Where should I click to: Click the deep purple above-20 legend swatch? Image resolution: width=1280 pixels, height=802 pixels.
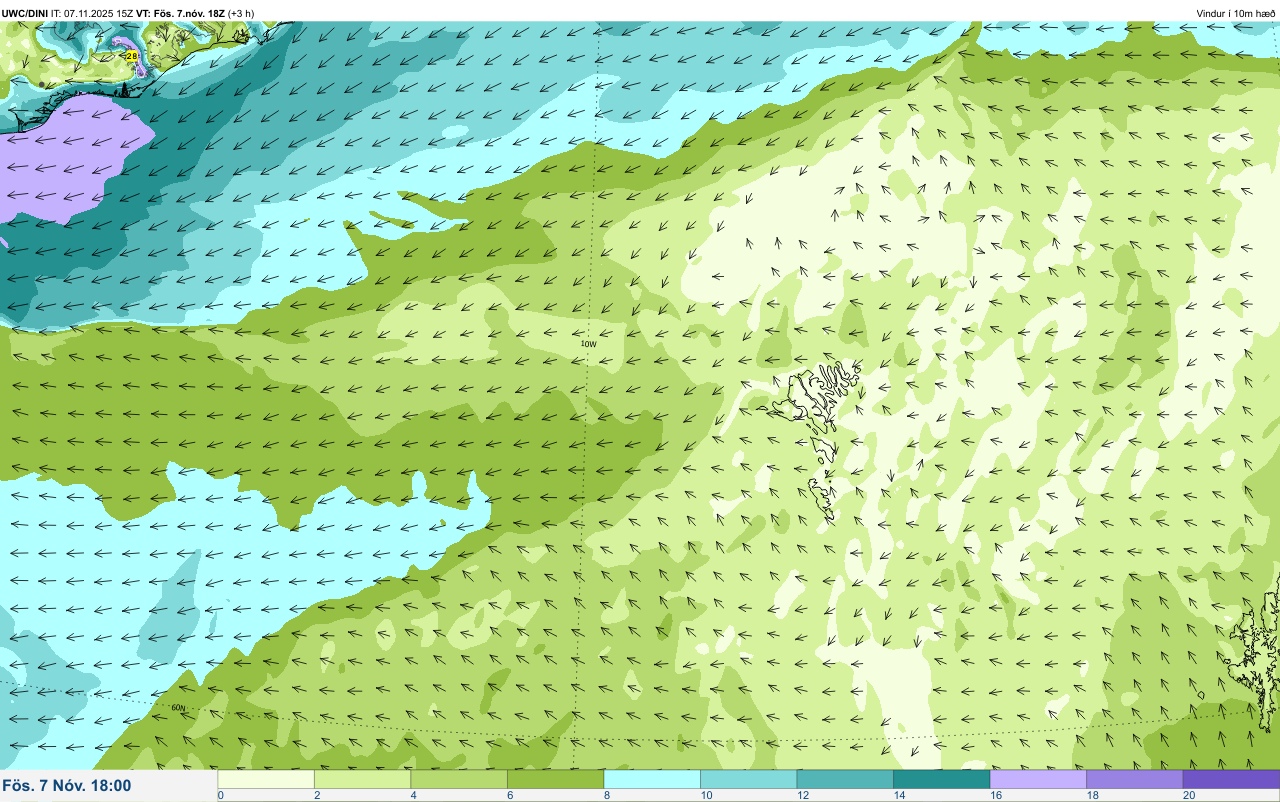pyautogui.click(x=1231, y=779)
